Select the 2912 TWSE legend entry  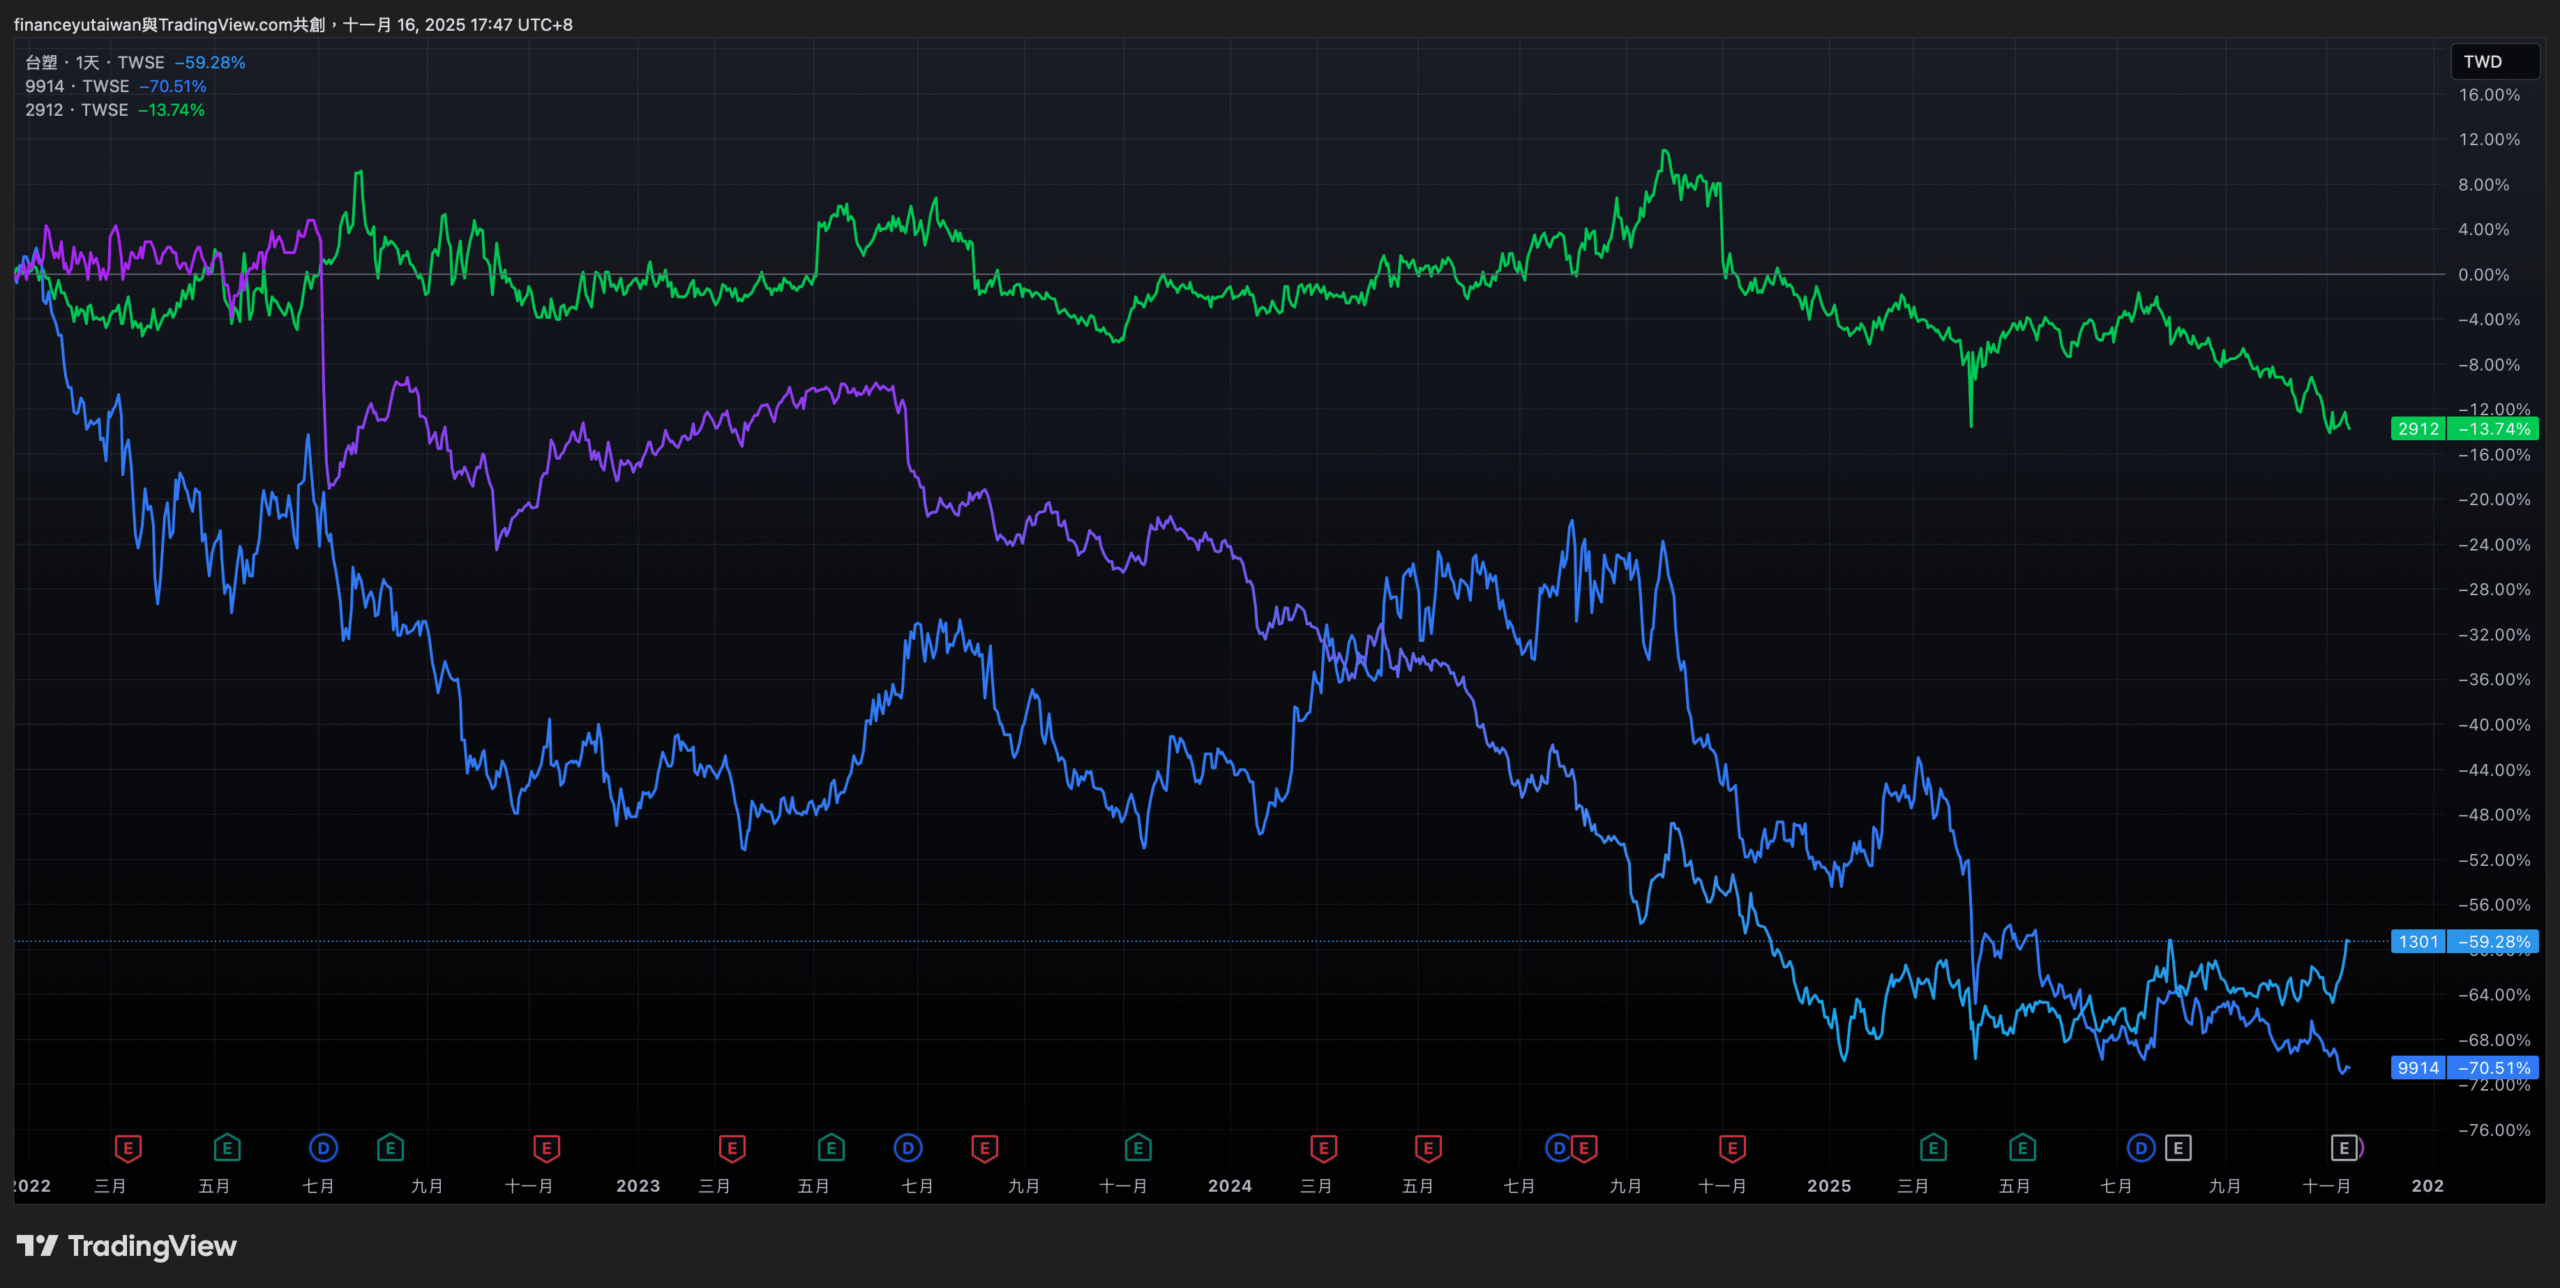pyautogui.click(x=76, y=110)
